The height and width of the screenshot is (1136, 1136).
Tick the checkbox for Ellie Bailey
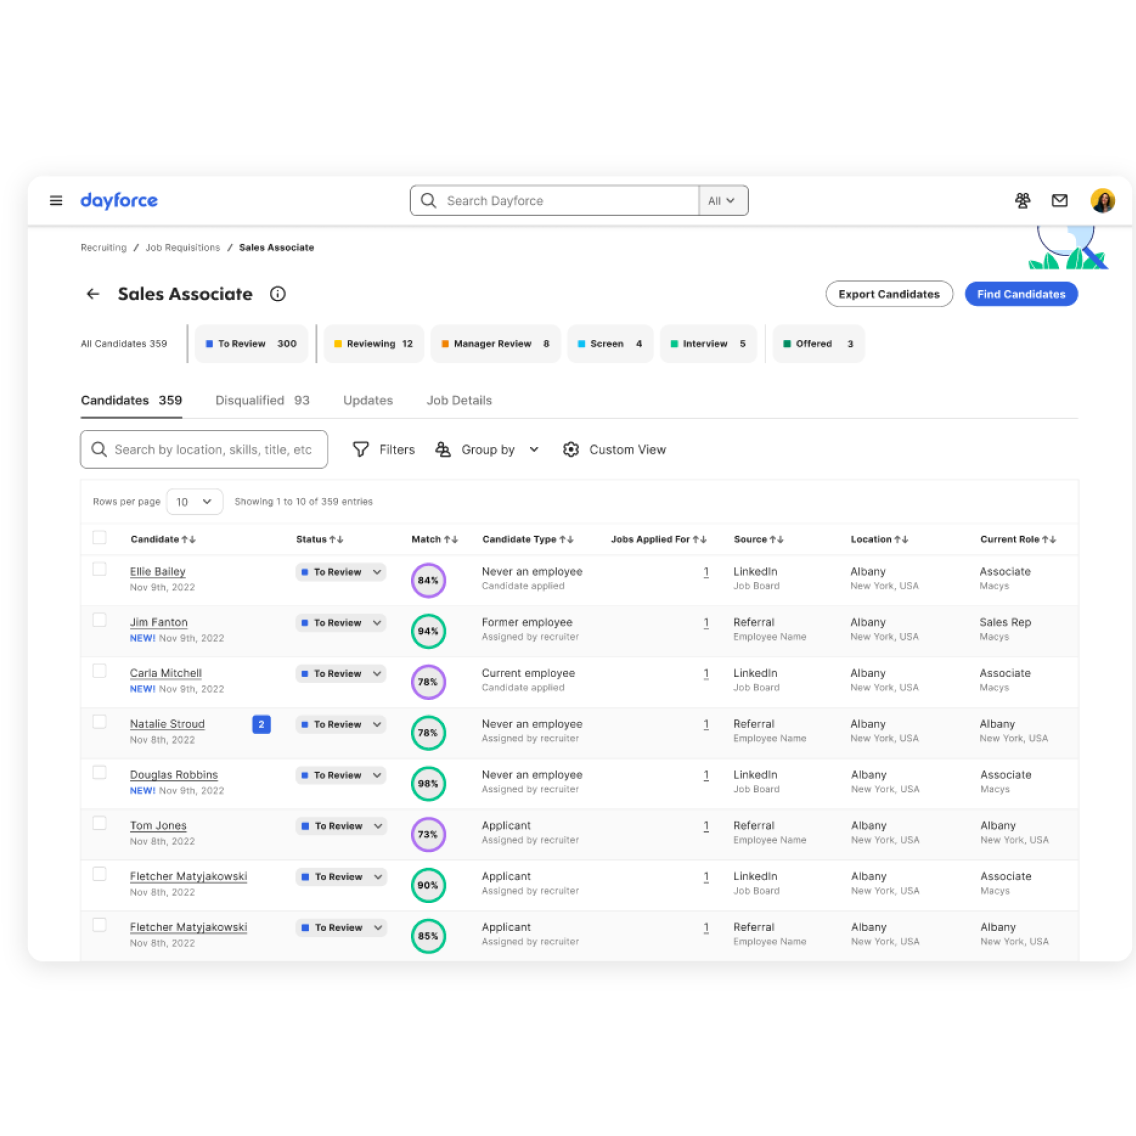pyautogui.click(x=99, y=569)
